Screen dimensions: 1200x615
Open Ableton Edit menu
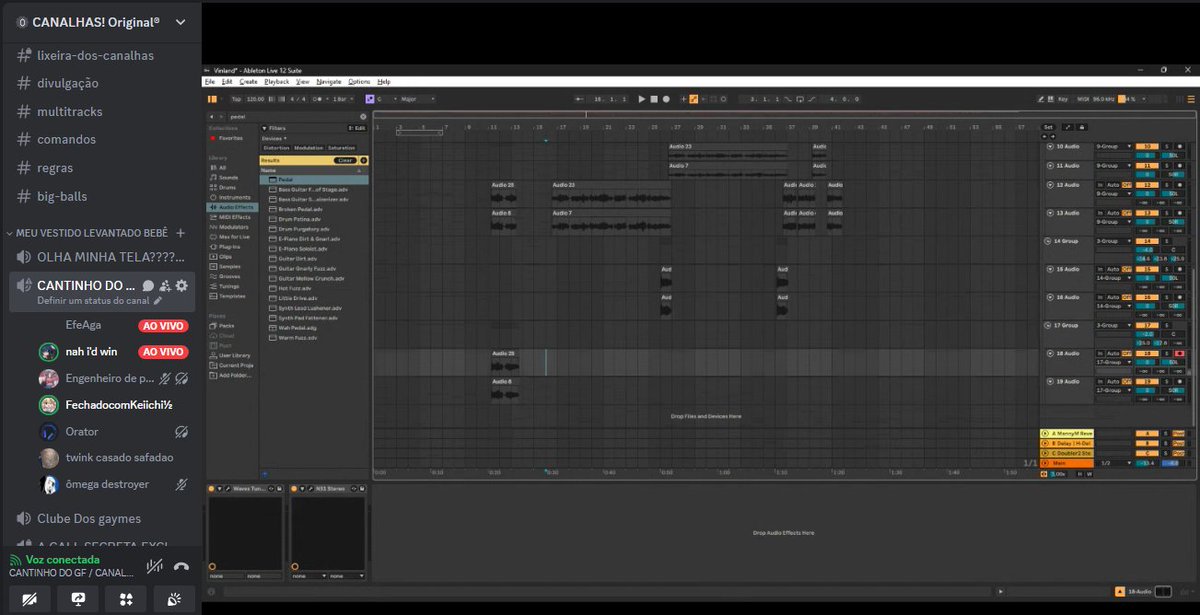[x=226, y=81]
